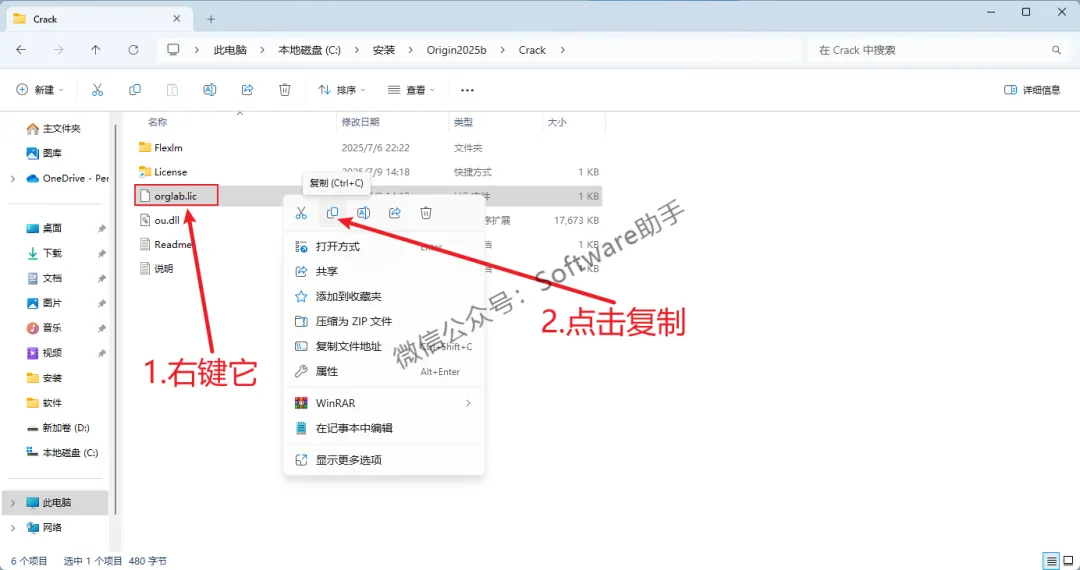This screenshot has width=1080, height=570.
Task: Select the ou.dll file
Action: [x=166, y=220]
